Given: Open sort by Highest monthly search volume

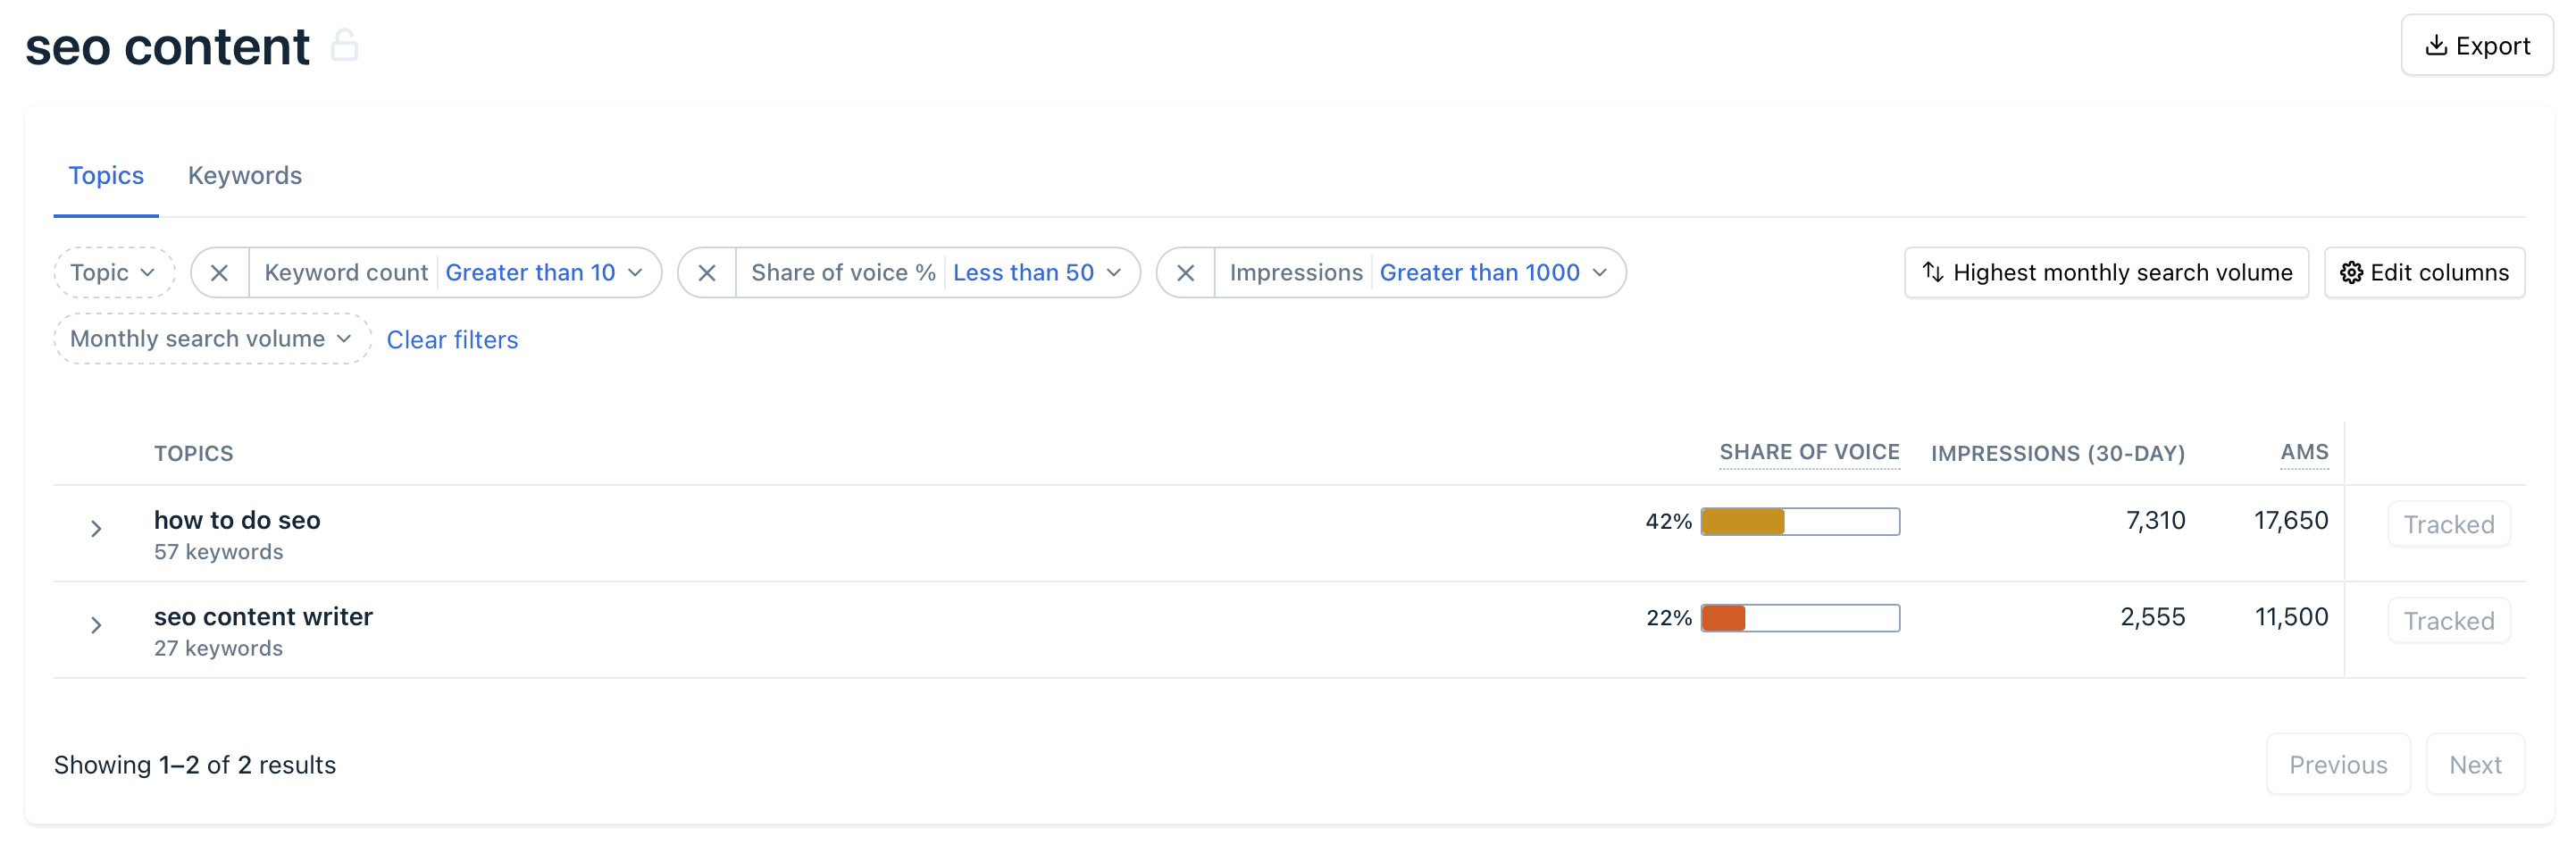Looking at the screenshot, I should 2106,273.
